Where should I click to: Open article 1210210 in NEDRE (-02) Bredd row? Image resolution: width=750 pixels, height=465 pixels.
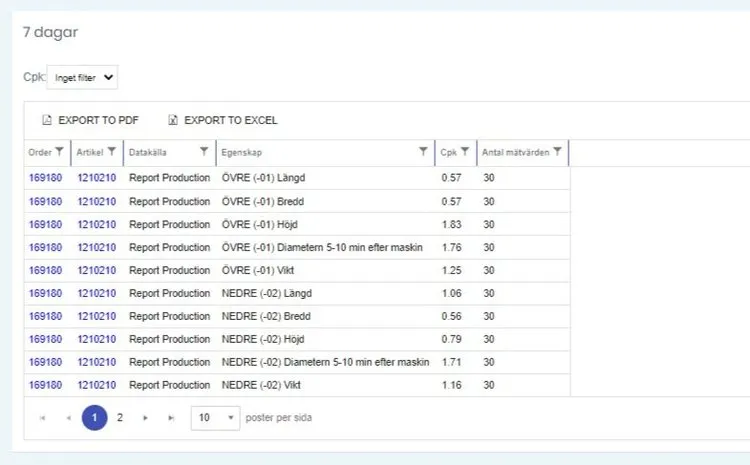tap(97, 316)
